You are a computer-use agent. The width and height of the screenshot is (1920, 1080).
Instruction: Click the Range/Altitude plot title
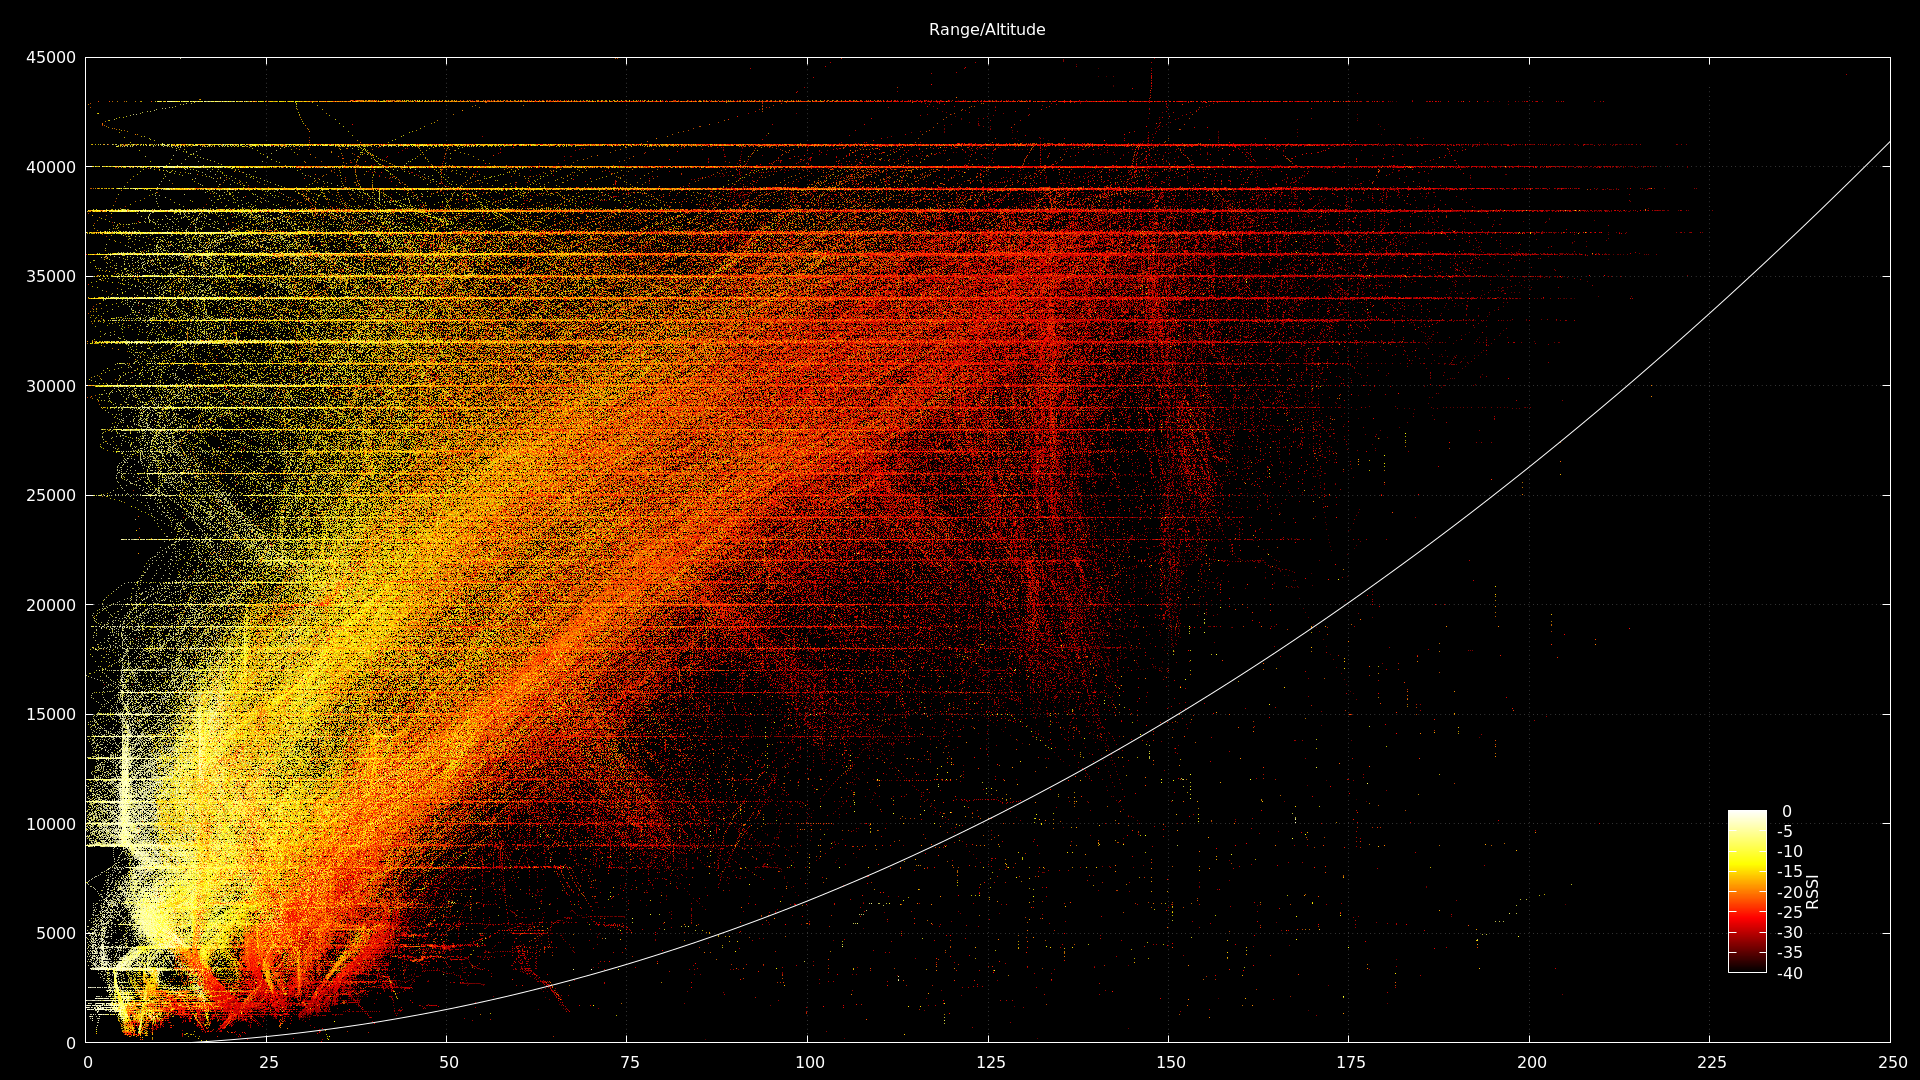(986, 30)
